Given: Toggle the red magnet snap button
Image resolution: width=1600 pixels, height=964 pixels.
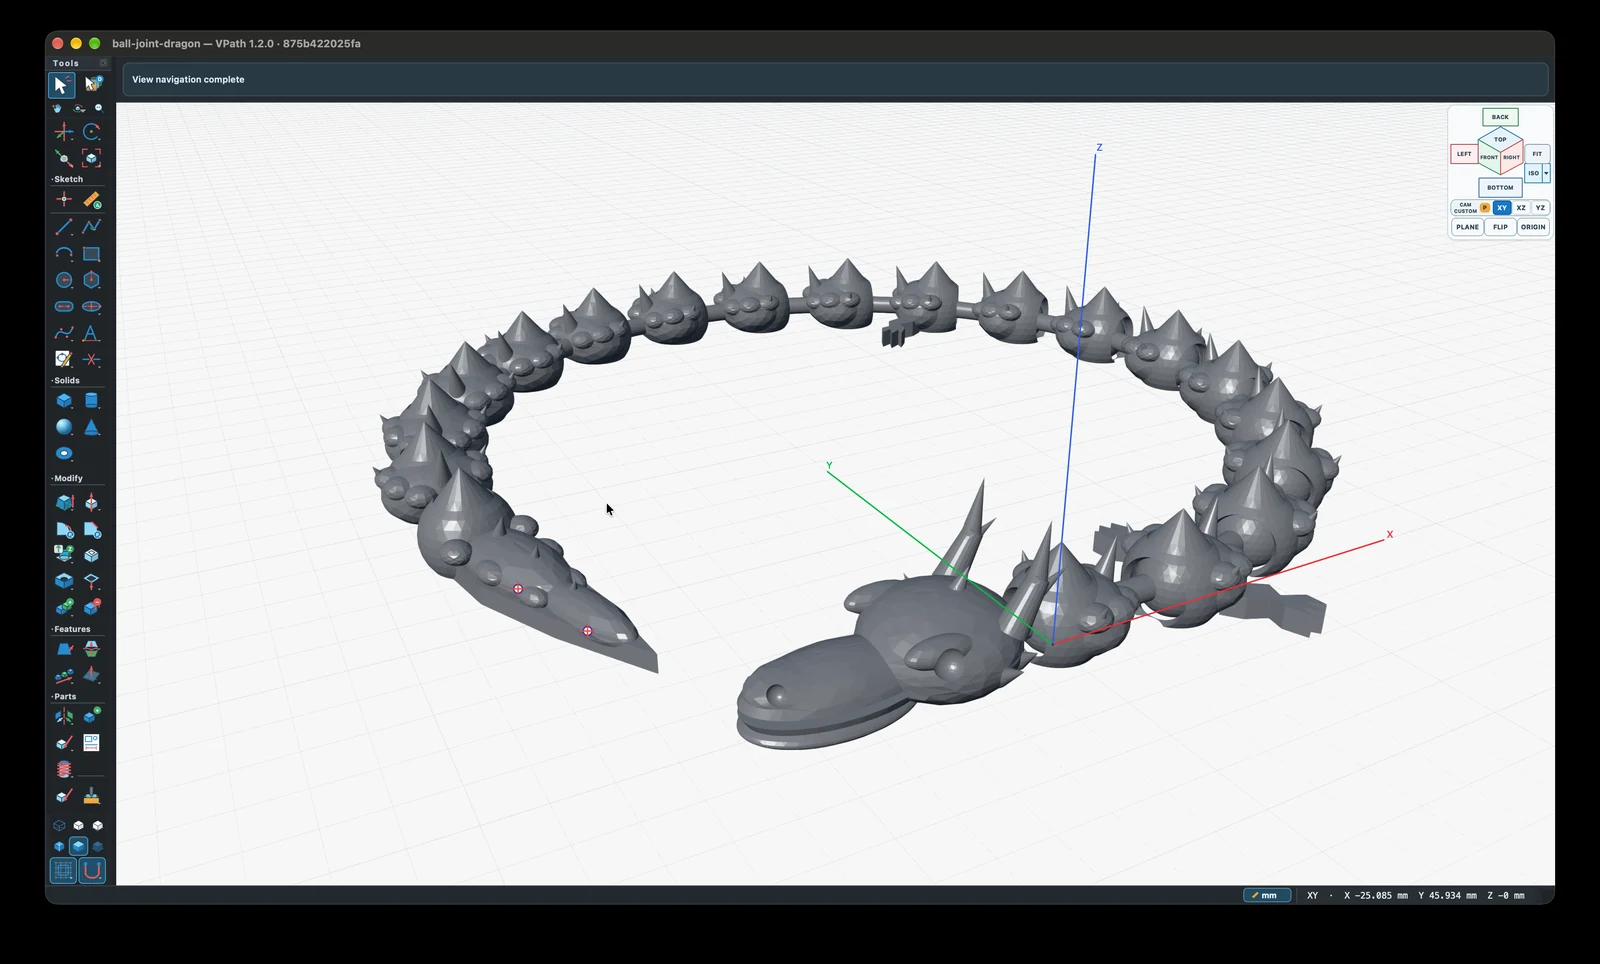Looking at the screenshot, I should pos(91,871).
